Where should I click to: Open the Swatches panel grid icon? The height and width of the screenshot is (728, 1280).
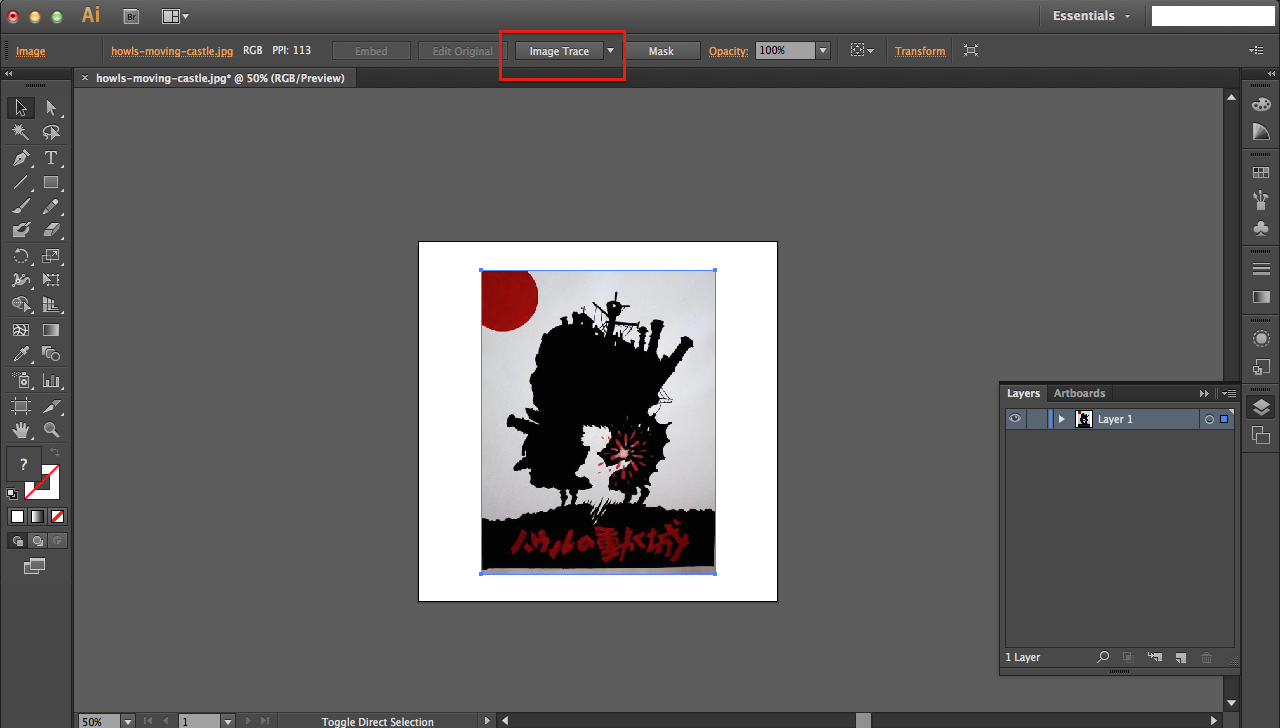[1261, 172]
